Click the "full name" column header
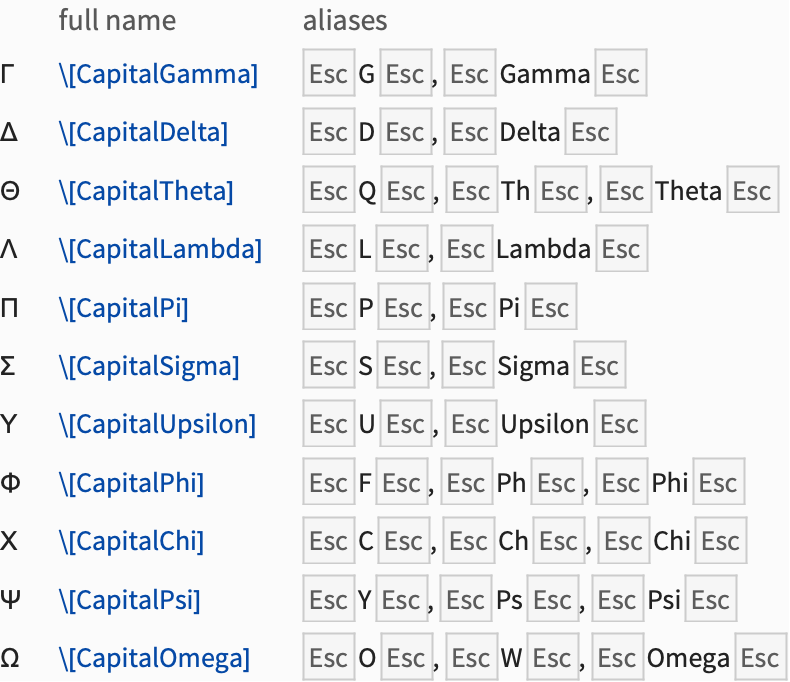Screen dimensions: 790x682 117,20
